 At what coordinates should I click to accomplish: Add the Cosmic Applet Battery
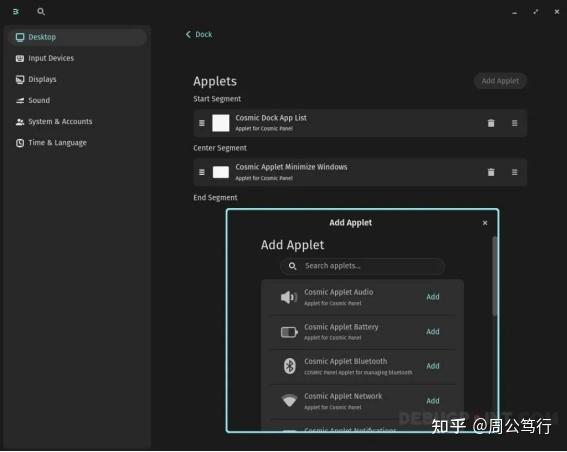click(x=433, y=332)
